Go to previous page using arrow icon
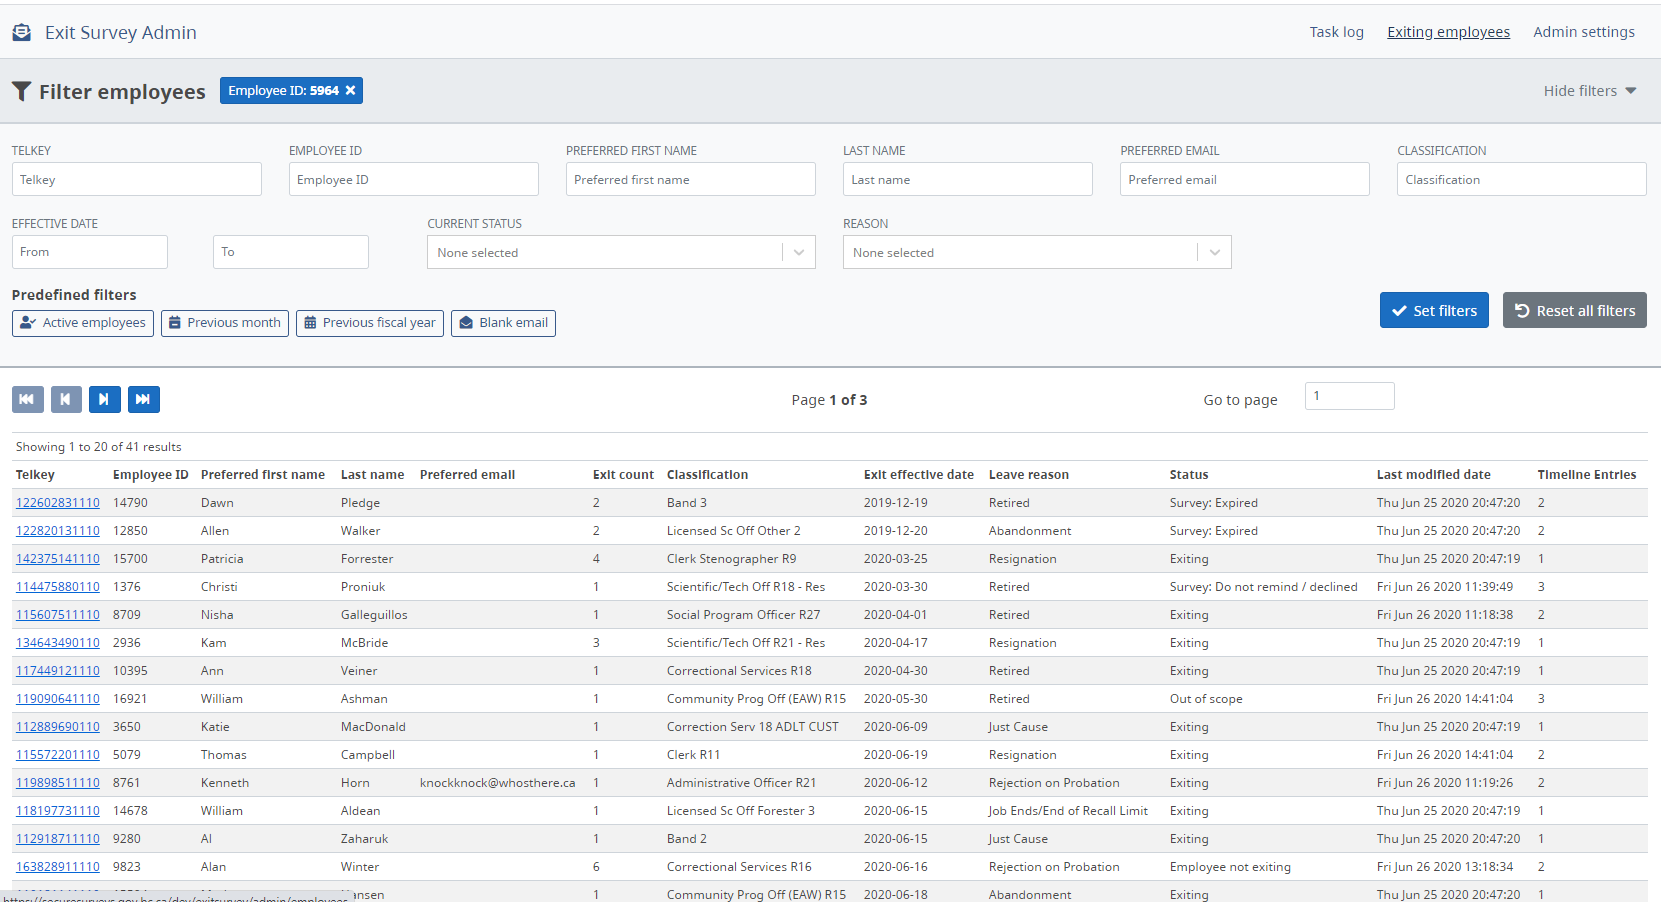This screenshot has height=902, width=1661. click(x=66, y=399)
